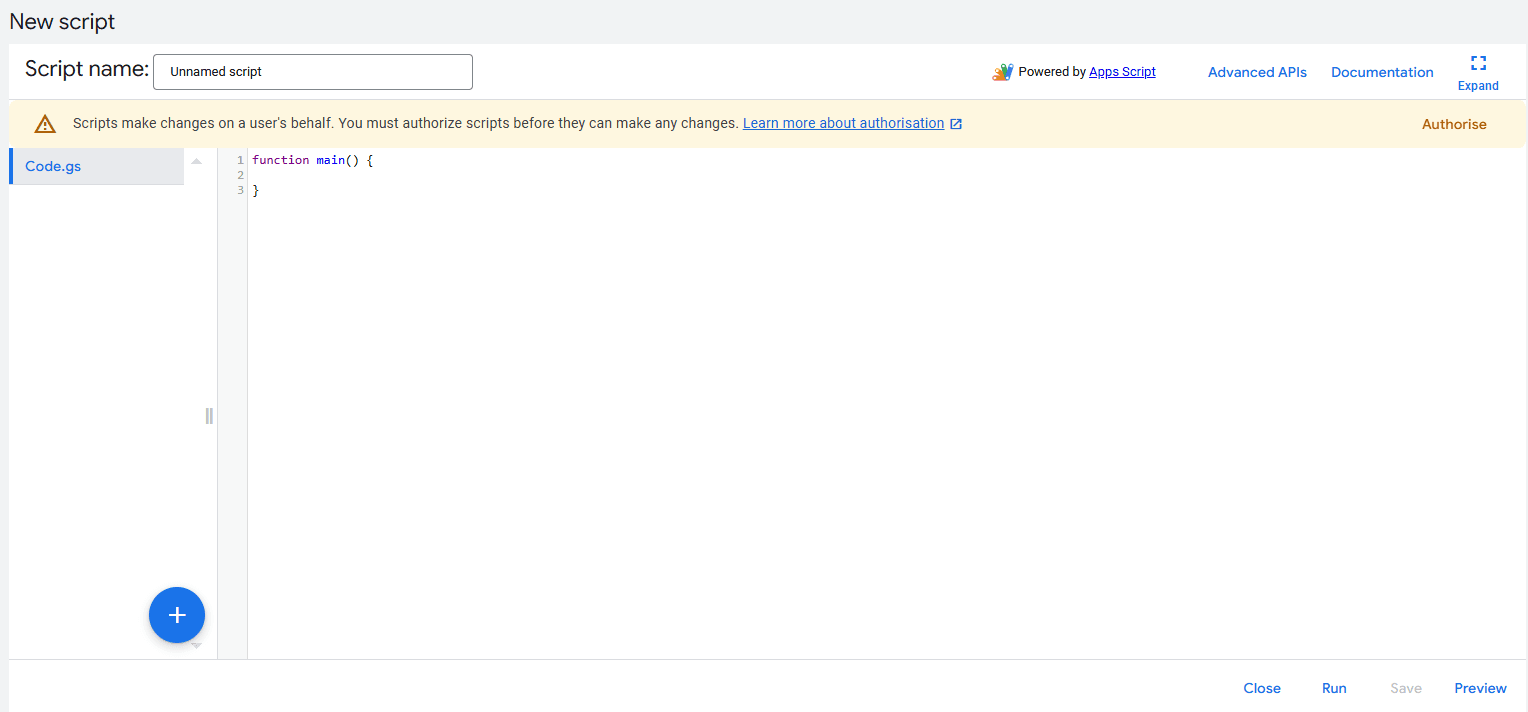Open the Learn more about authorisation link
Image resolution: width=1528 pixels, height=712 pixels.
[x=843, y=123]
